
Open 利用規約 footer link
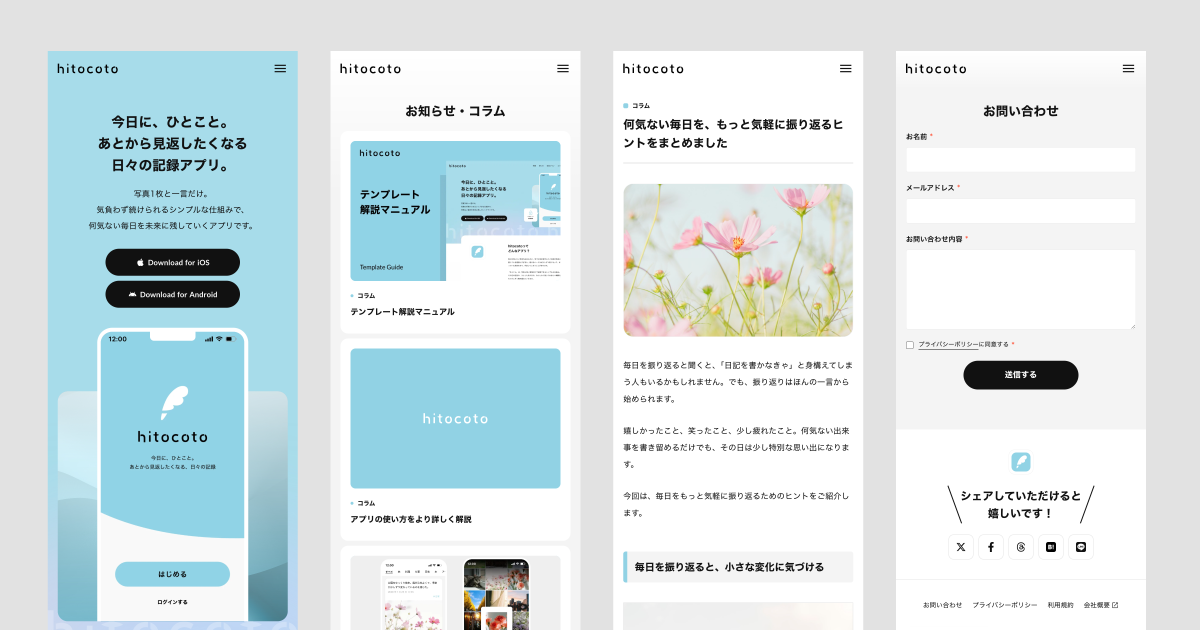(x=1061, y=605)
